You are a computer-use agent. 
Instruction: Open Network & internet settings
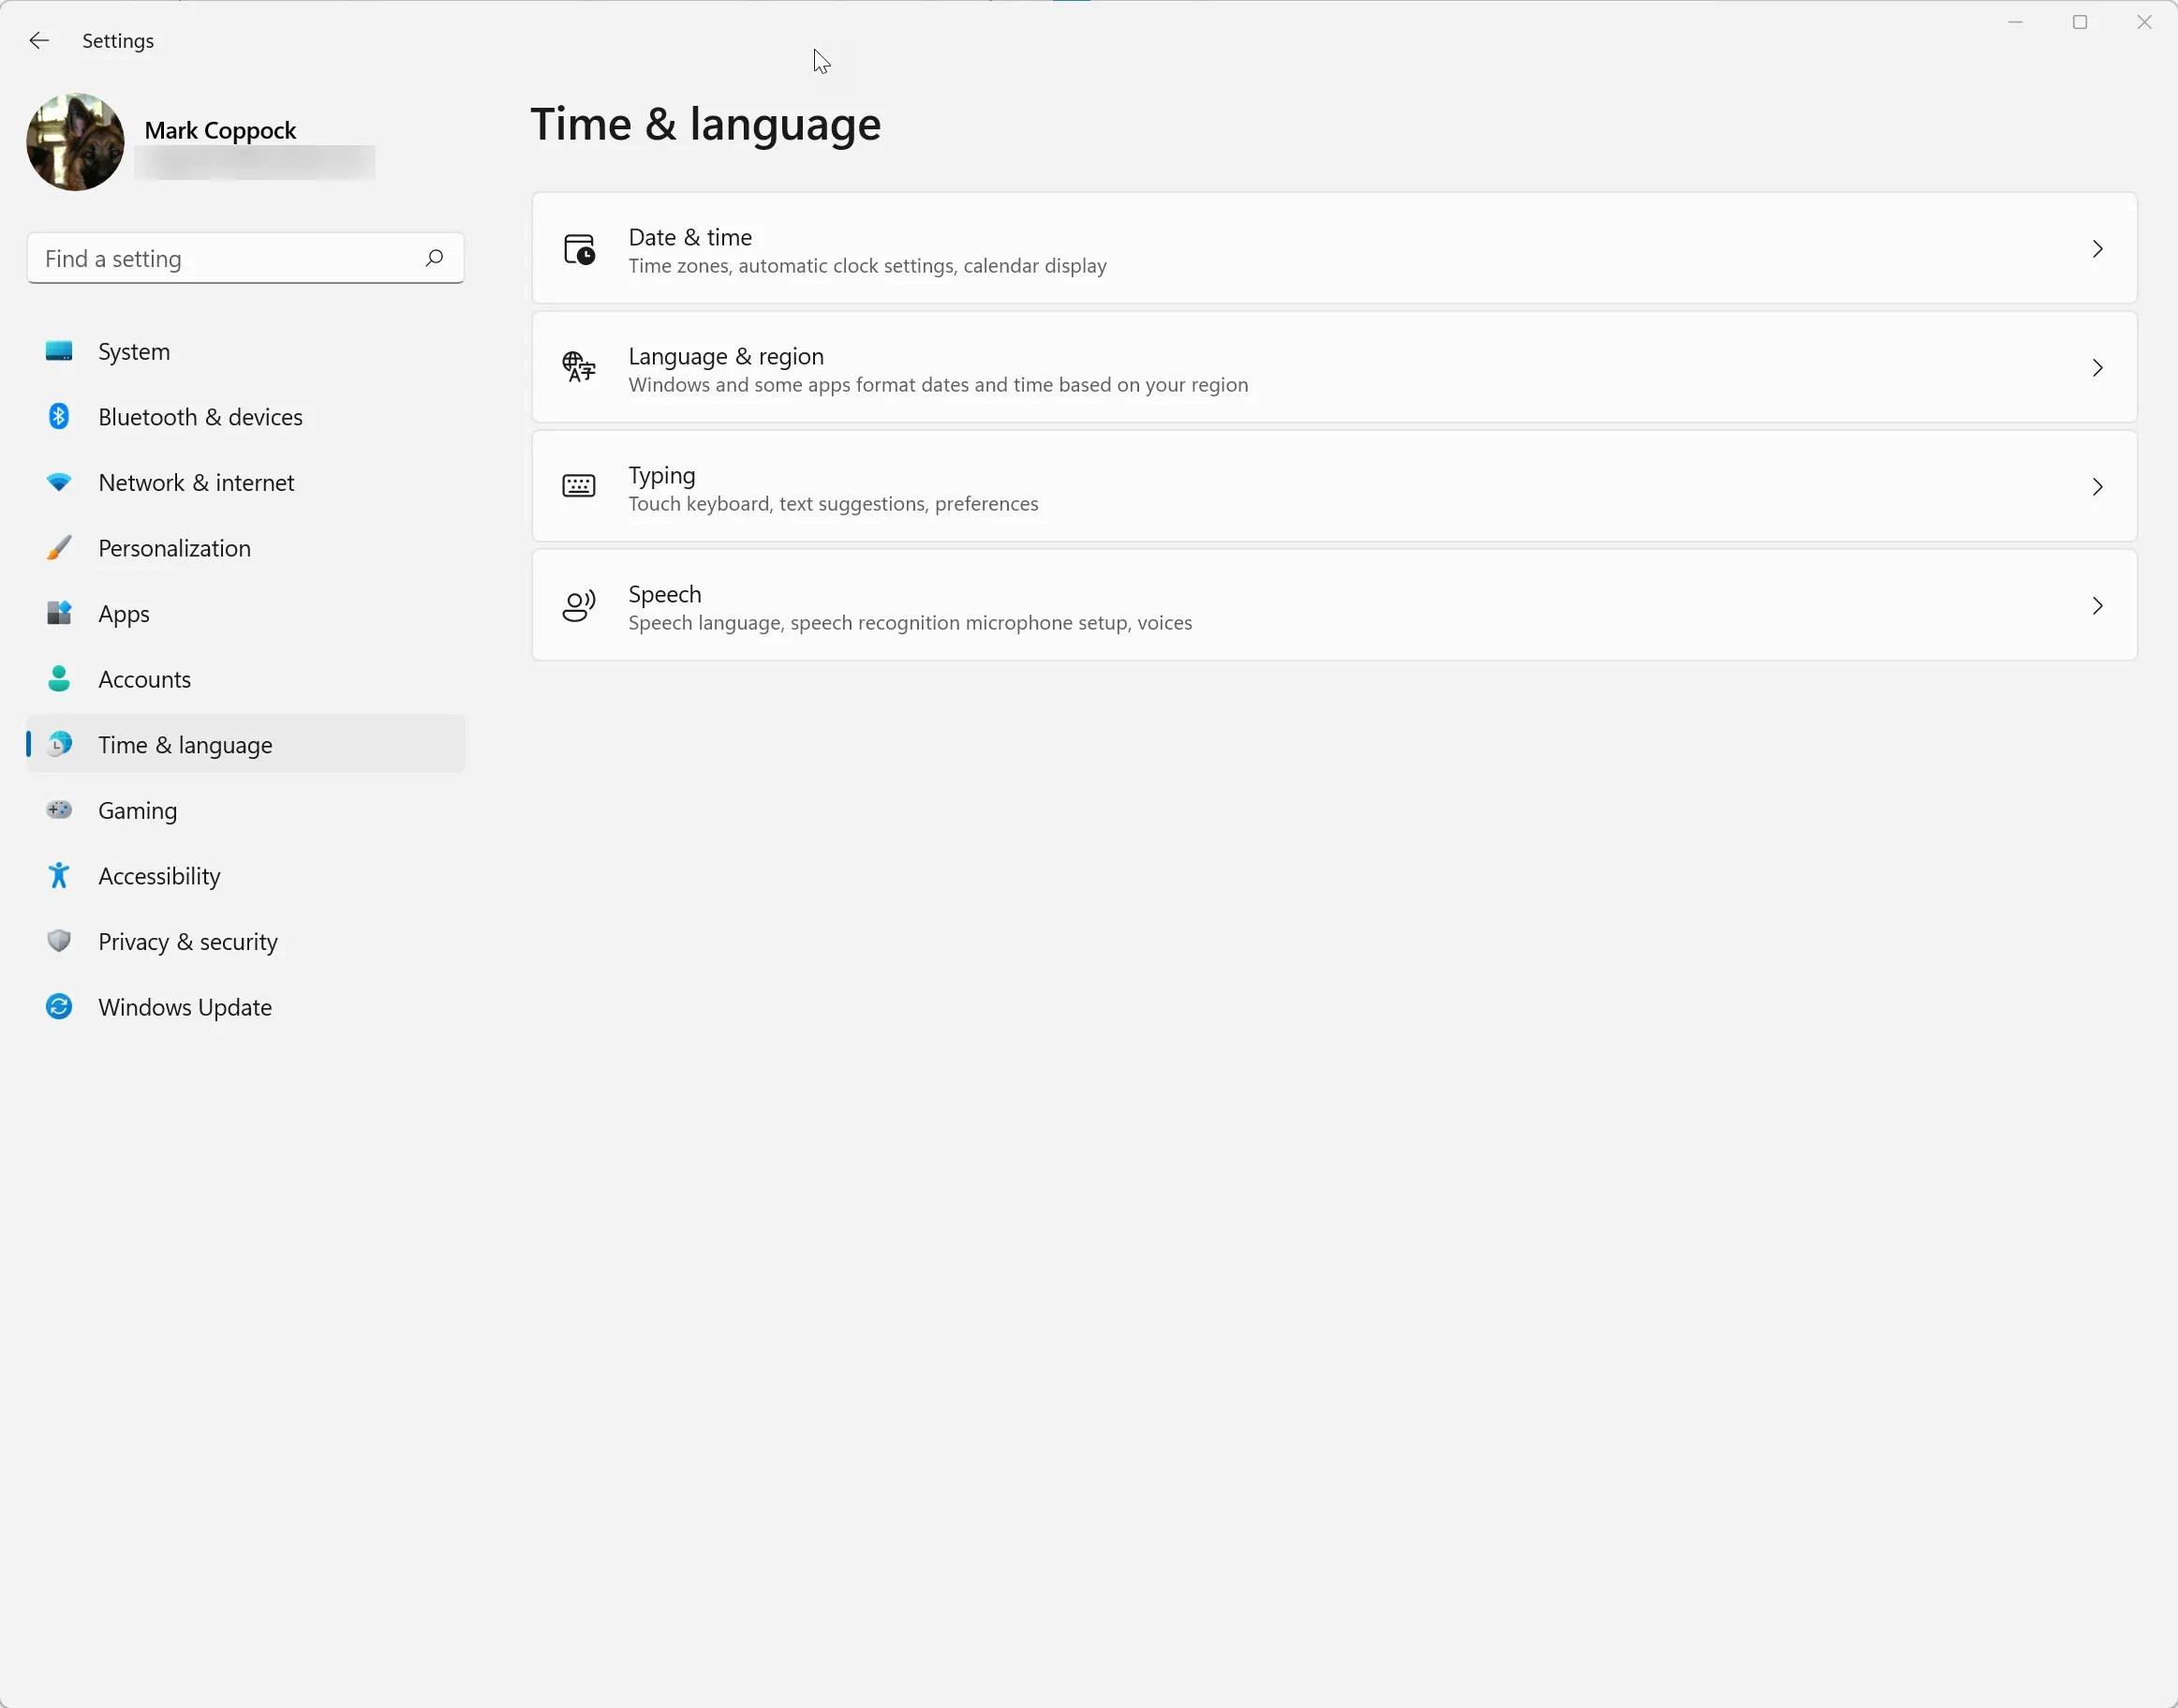tap(196, 483)
